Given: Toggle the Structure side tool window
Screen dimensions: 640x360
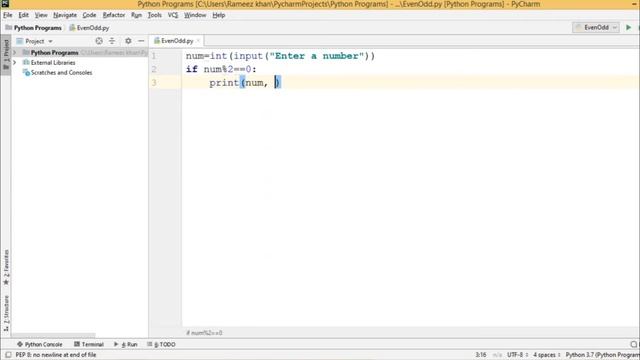Looking at the screenshot, I should pyautogui.click(x=6, y=313).
